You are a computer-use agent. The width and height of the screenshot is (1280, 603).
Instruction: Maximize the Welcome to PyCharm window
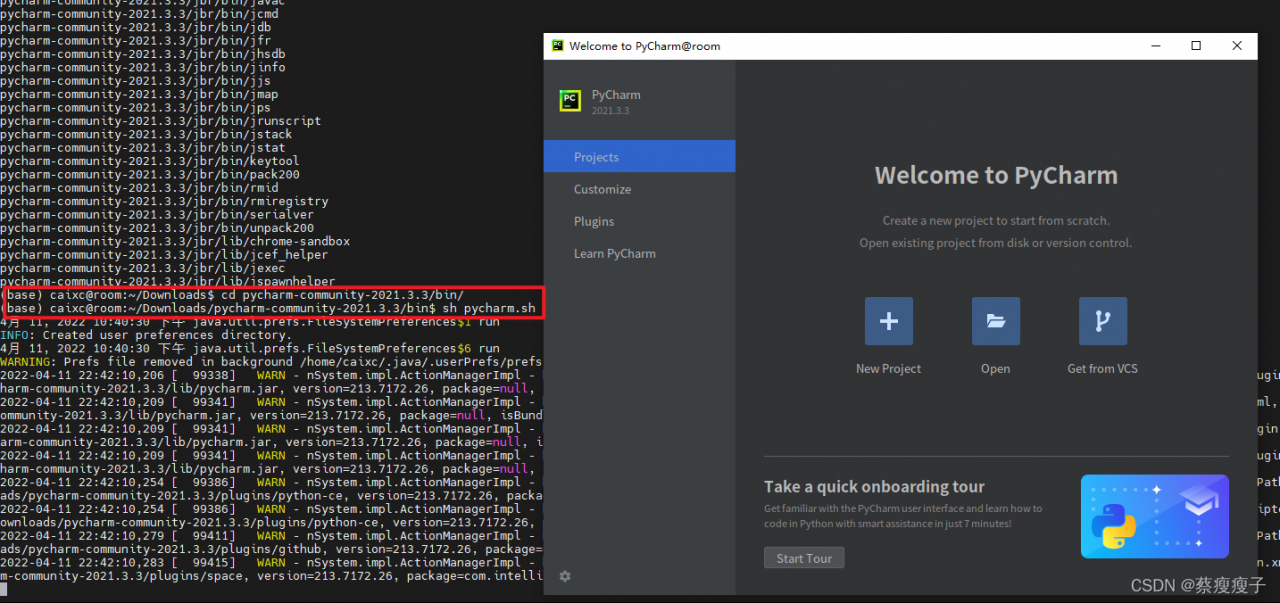coord(1196,46)
